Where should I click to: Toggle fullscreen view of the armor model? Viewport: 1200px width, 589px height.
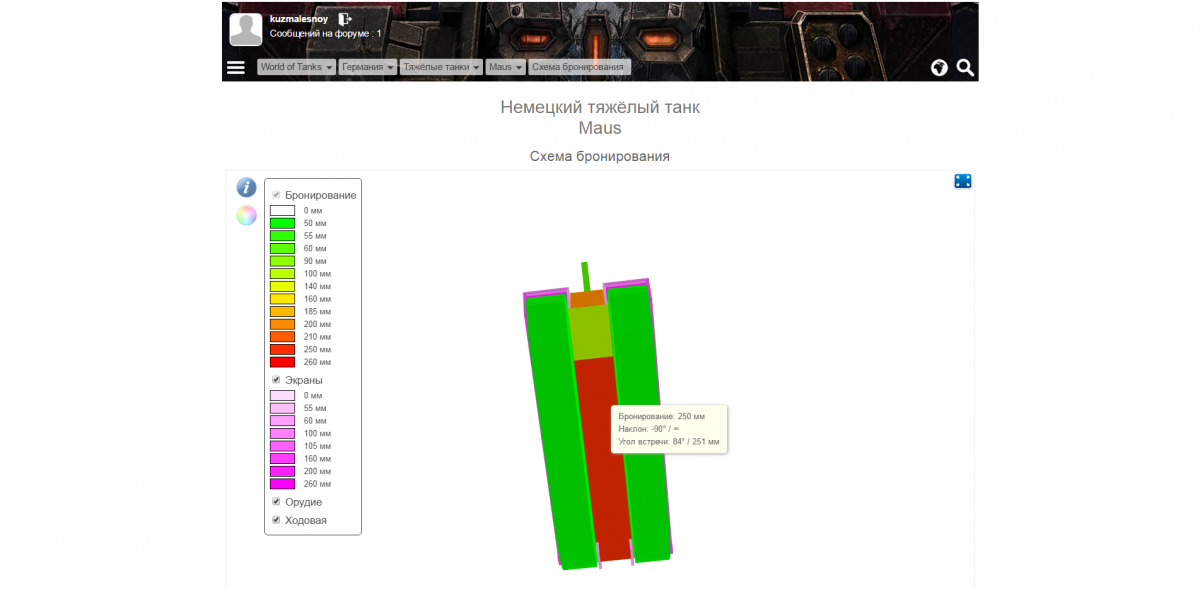(x=963, y=181)
